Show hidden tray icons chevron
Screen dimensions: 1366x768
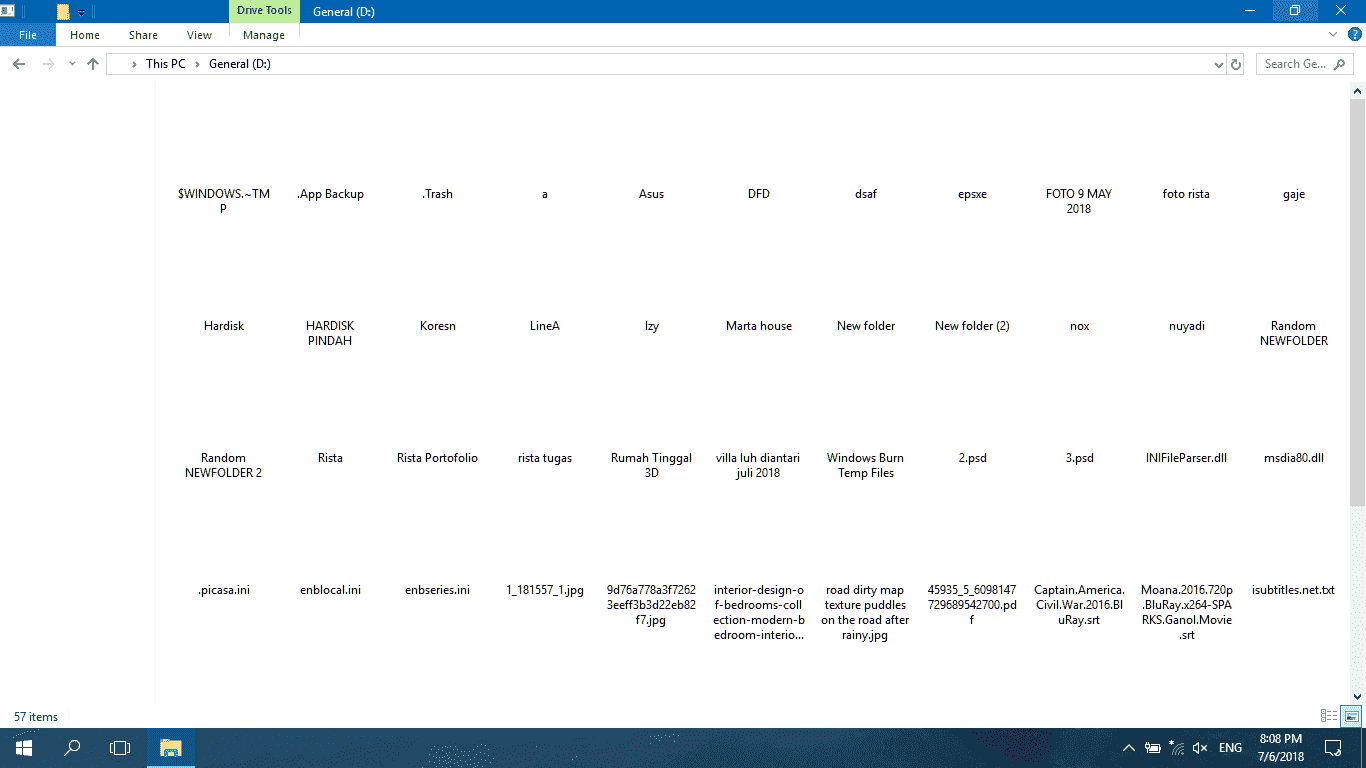click(x=1129, y=748)
